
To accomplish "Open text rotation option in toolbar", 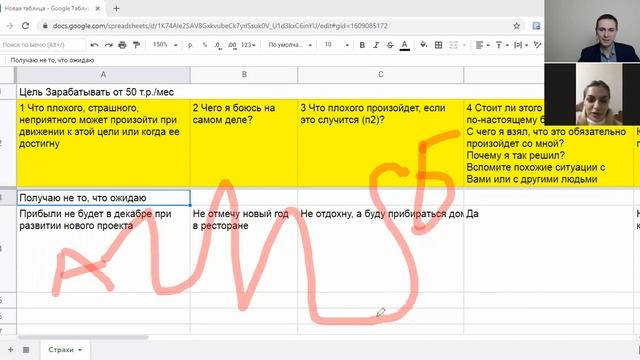I will coord(538,45).
